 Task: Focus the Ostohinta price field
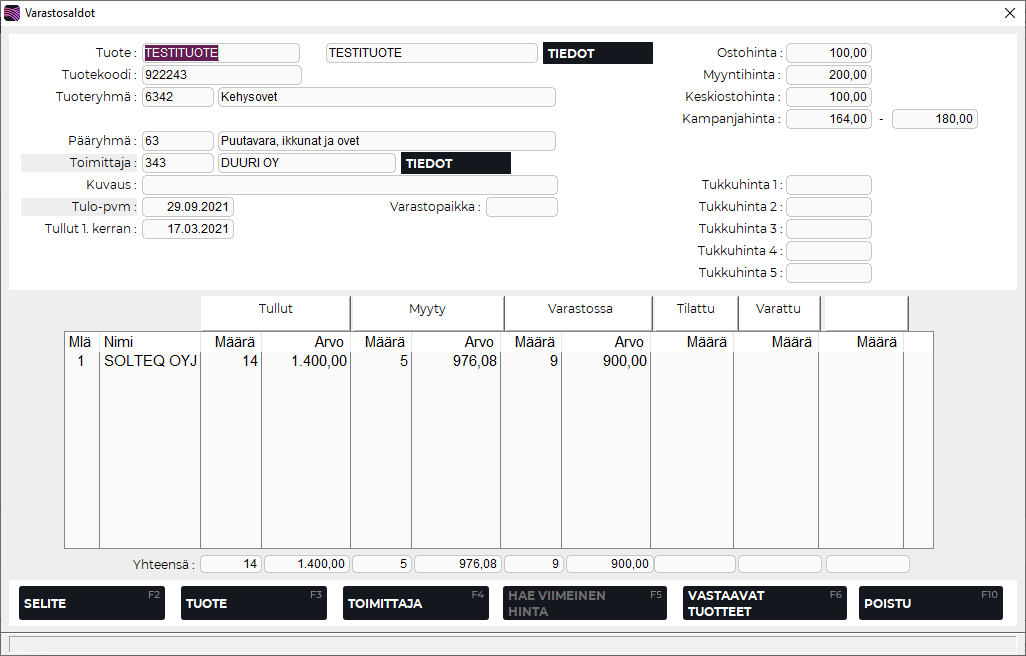click(x=828, y=53)
